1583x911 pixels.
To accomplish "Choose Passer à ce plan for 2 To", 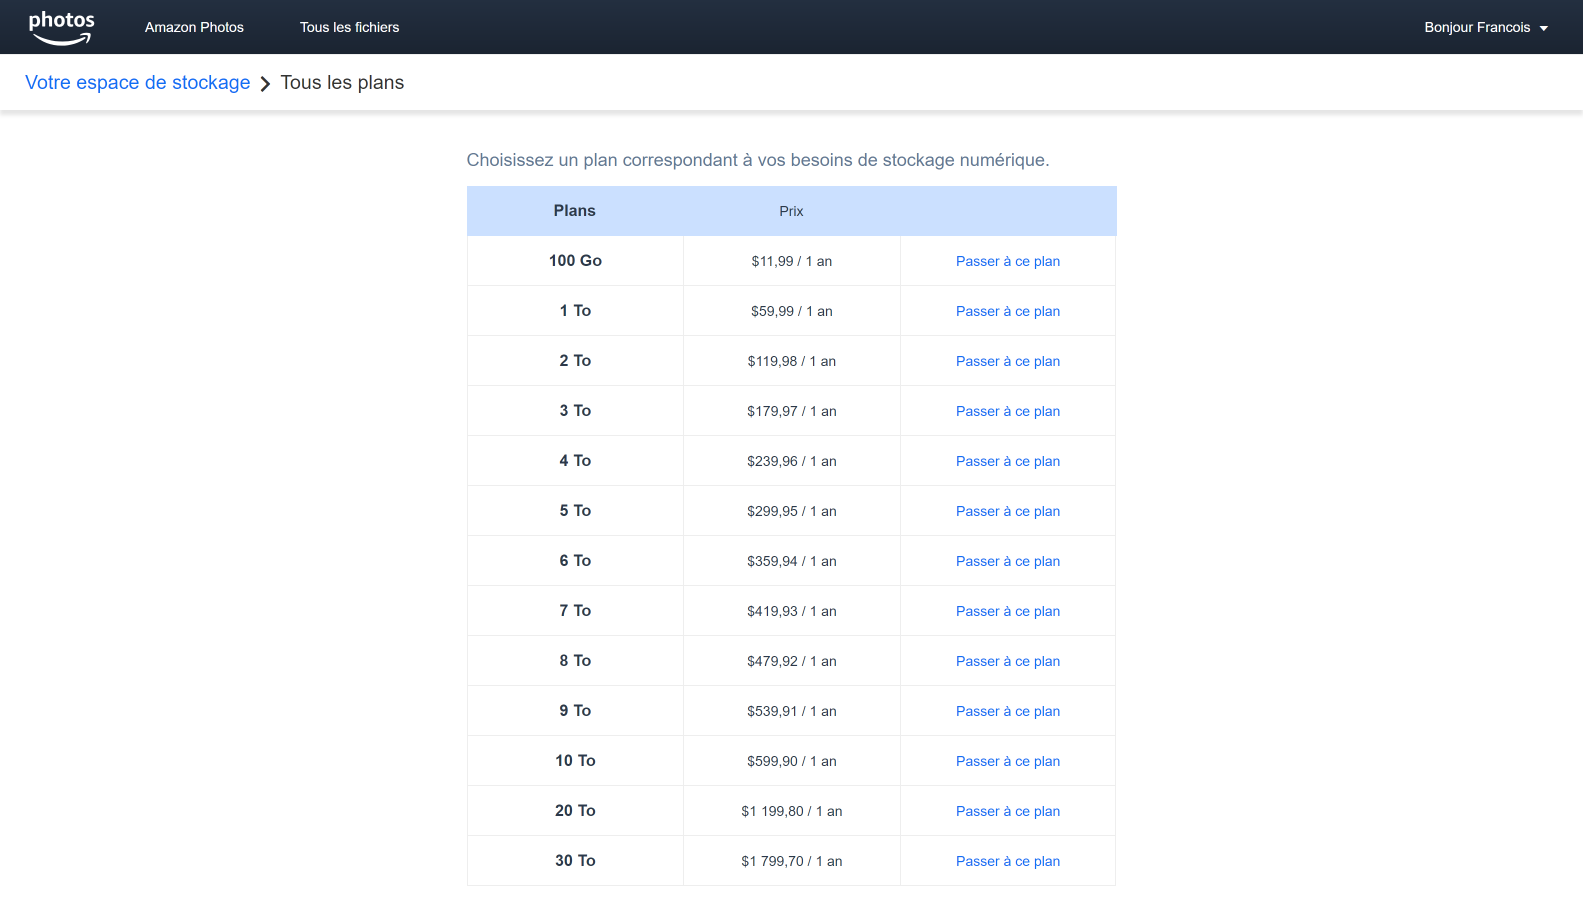I will (x=1007, y=361).
